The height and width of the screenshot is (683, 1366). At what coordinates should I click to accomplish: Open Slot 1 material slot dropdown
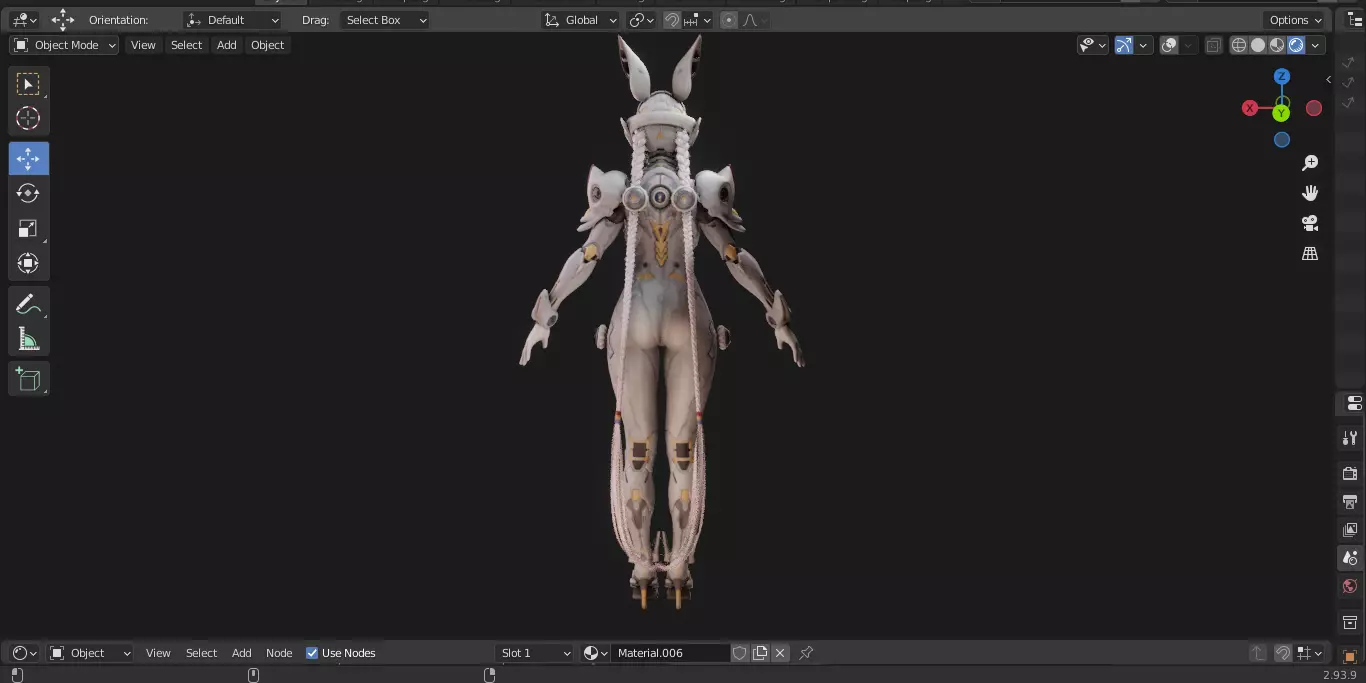click(x=535, y=653)
